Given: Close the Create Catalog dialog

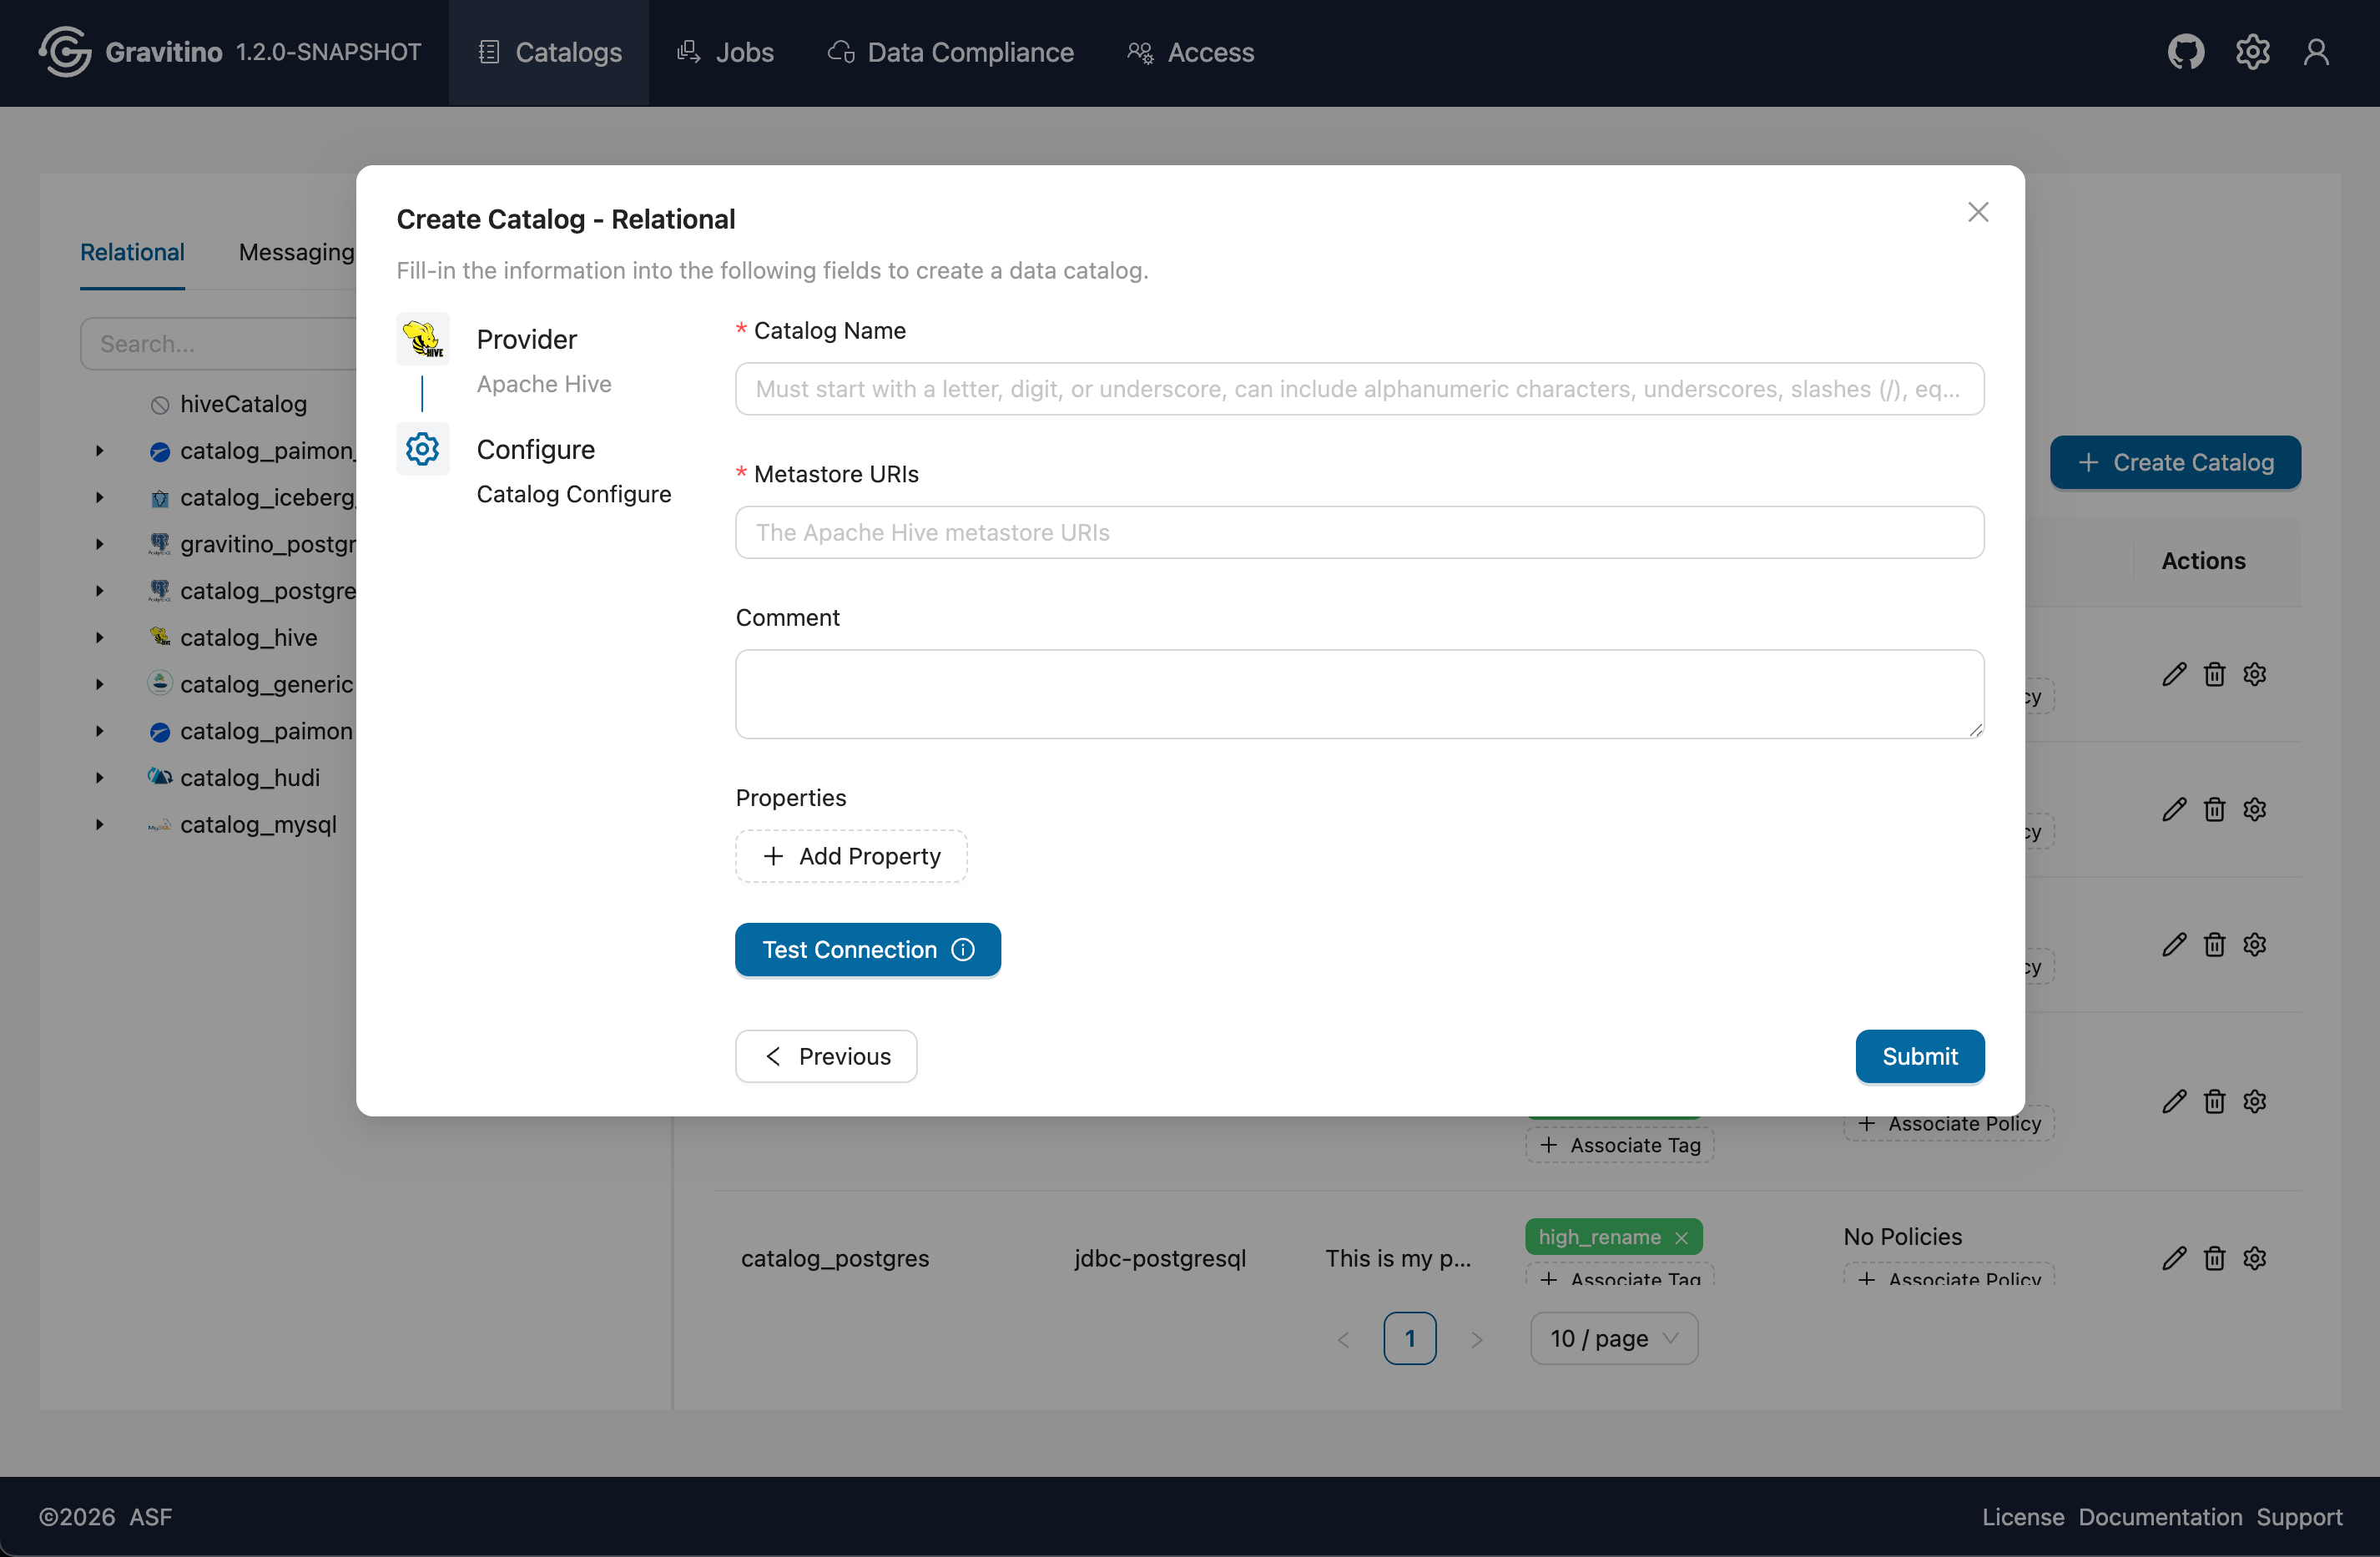Looking at the screenshot, I should (x=1977, y=212).
